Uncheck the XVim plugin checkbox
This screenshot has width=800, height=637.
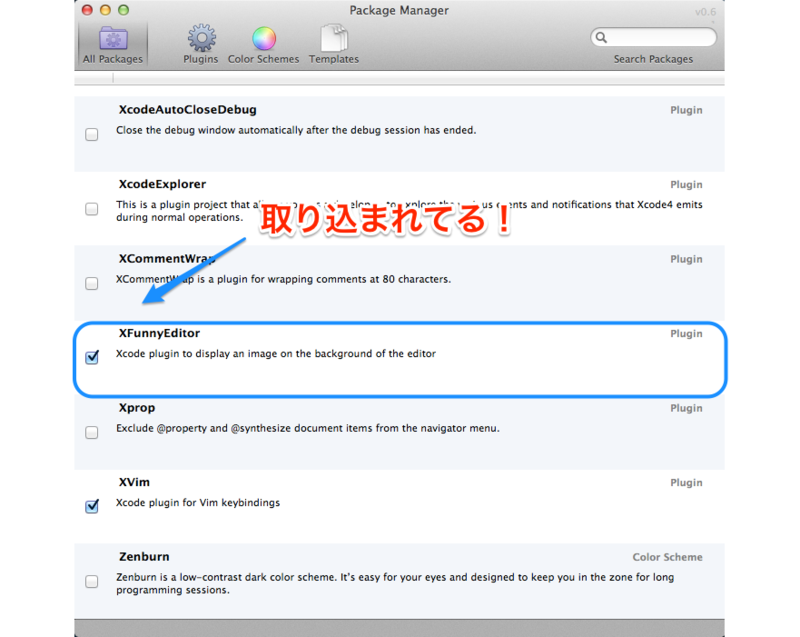[x=92, y=506]
